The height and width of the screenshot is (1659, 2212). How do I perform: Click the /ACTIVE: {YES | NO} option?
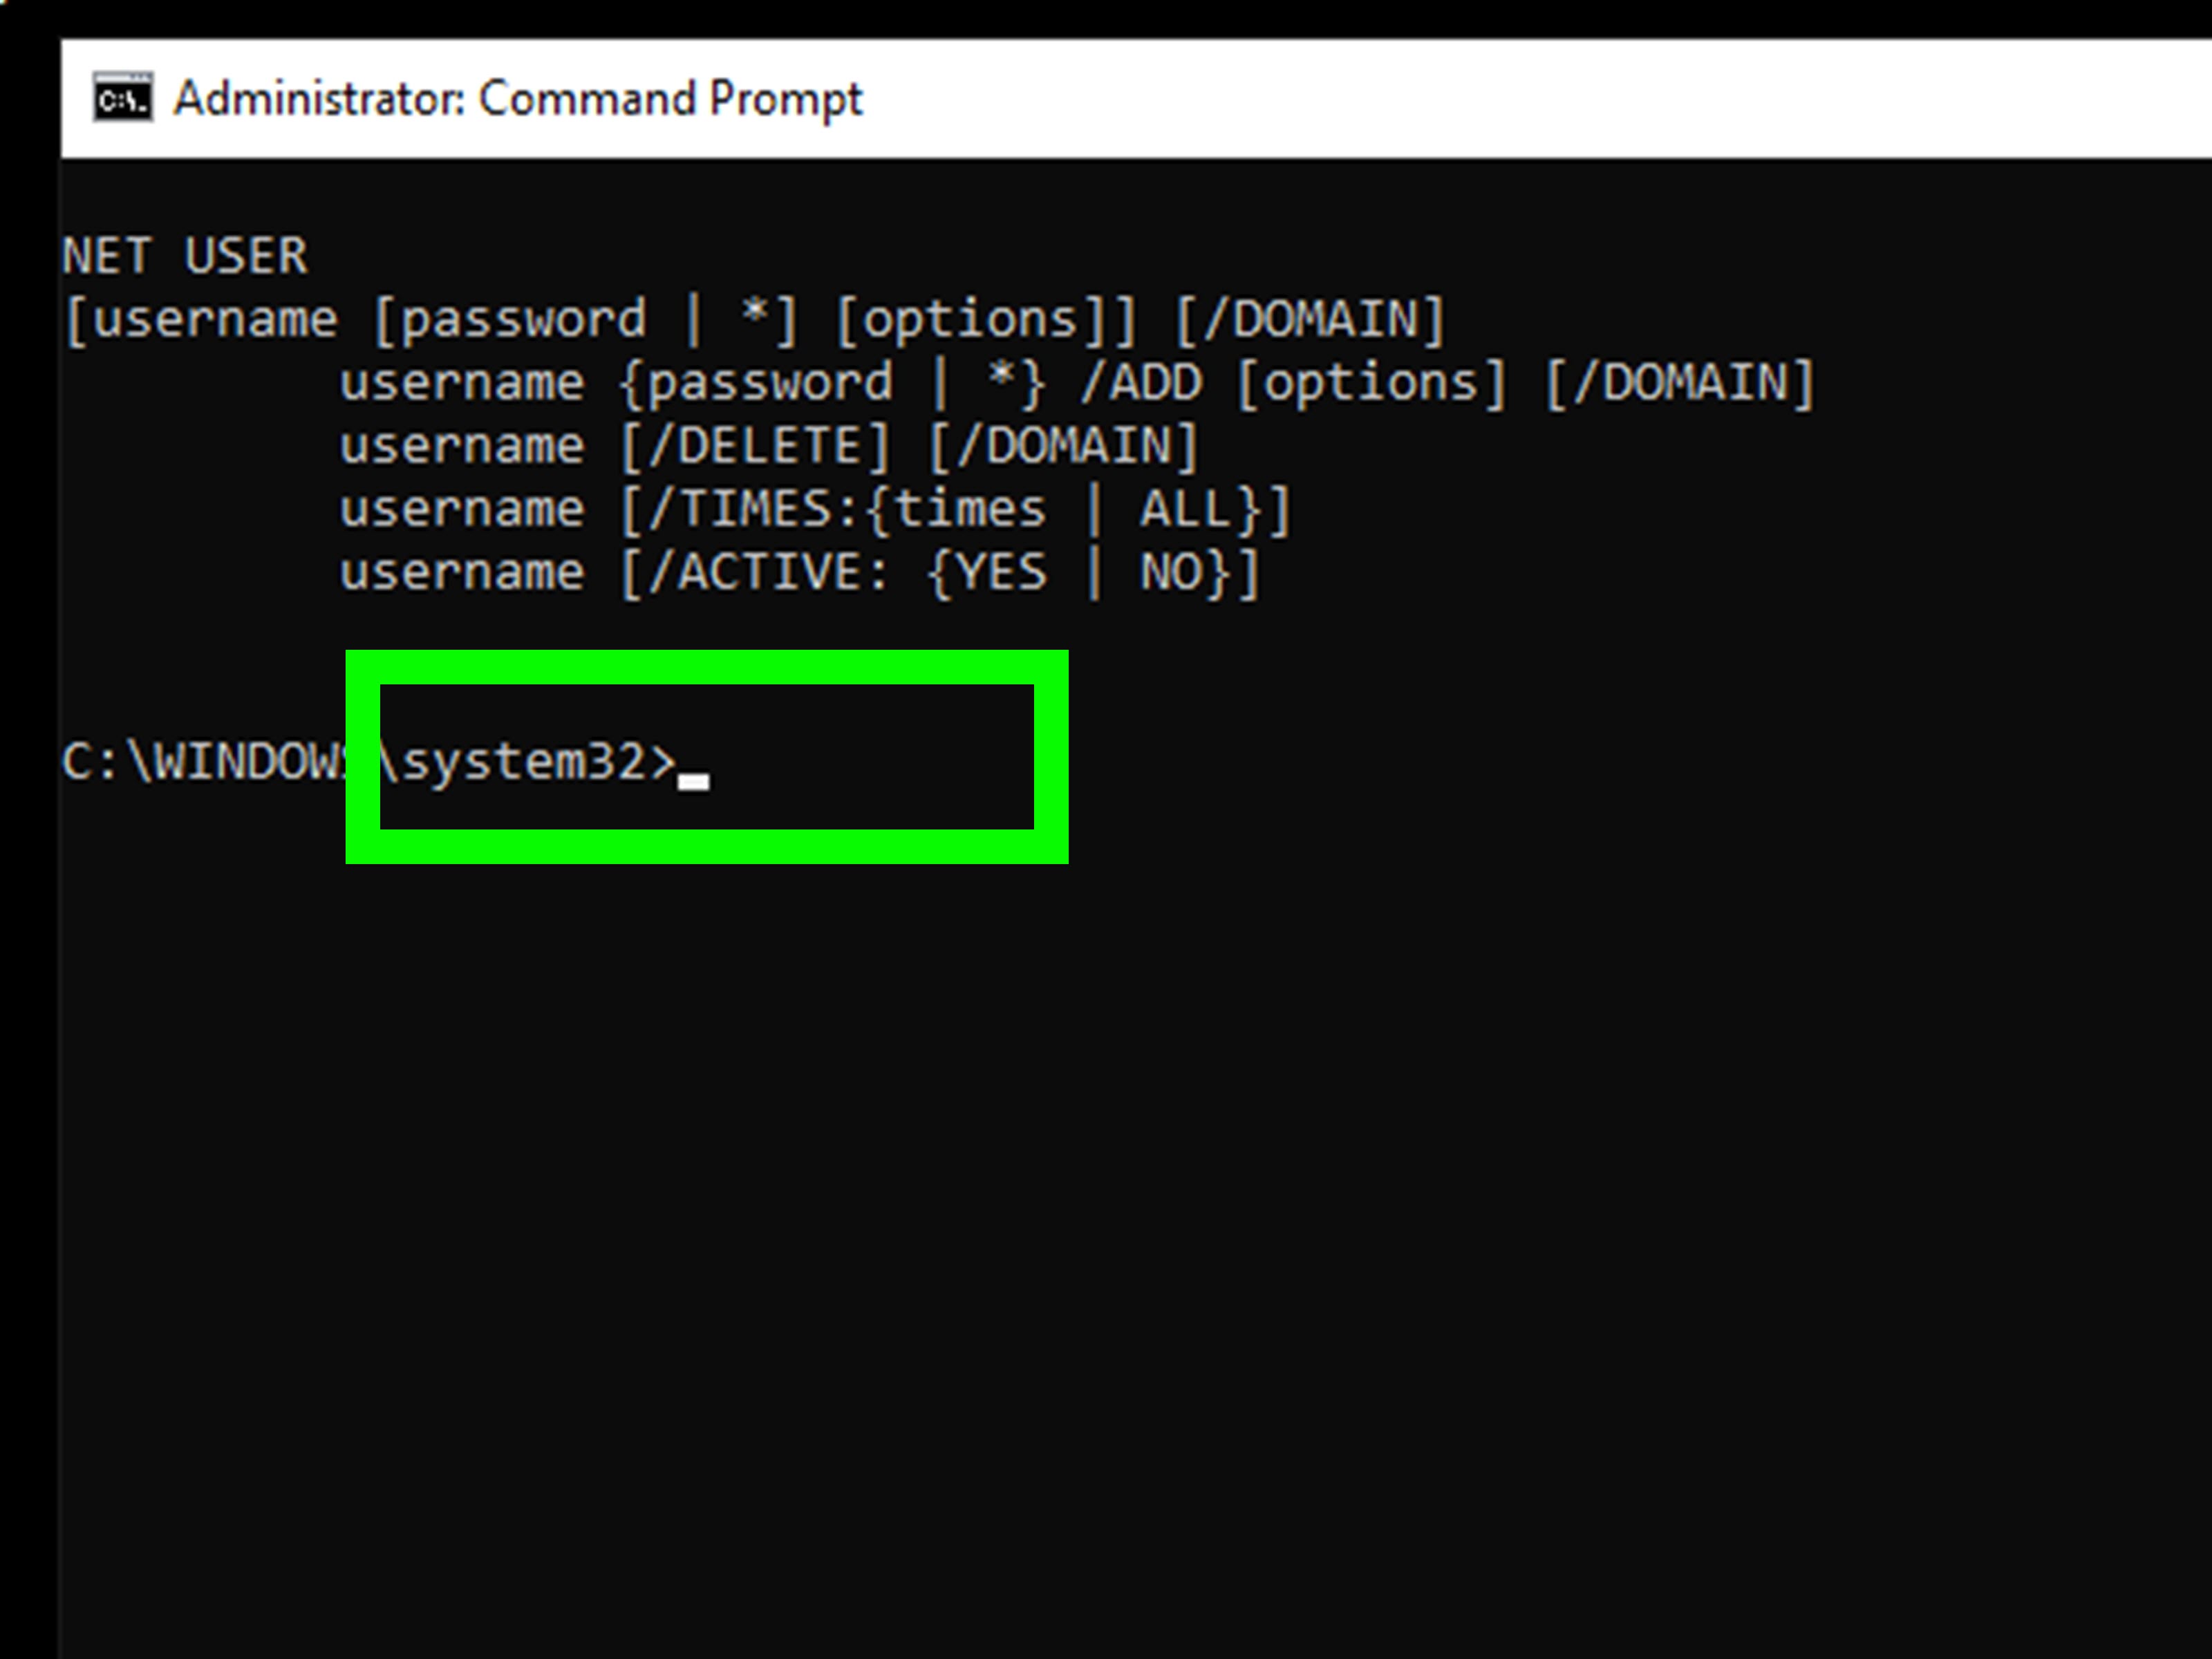coord(940,573)
